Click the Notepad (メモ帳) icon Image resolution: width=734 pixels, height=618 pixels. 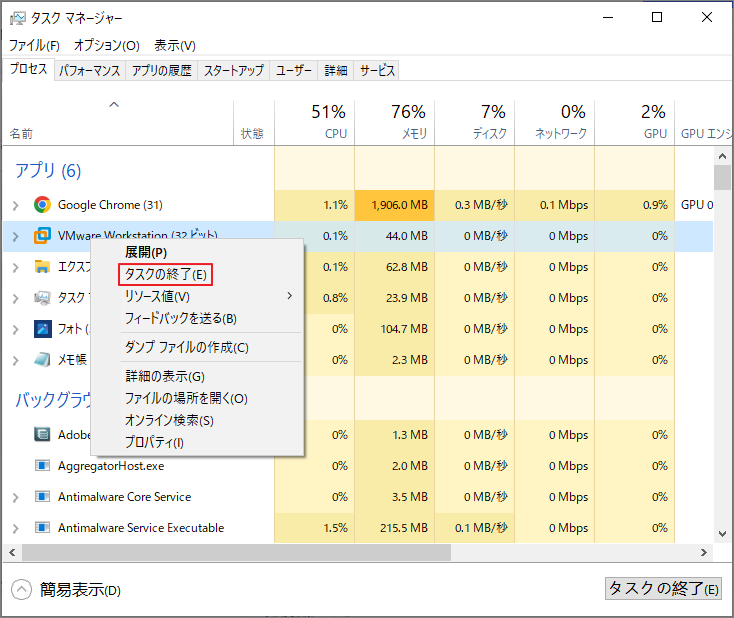point(42,360)
